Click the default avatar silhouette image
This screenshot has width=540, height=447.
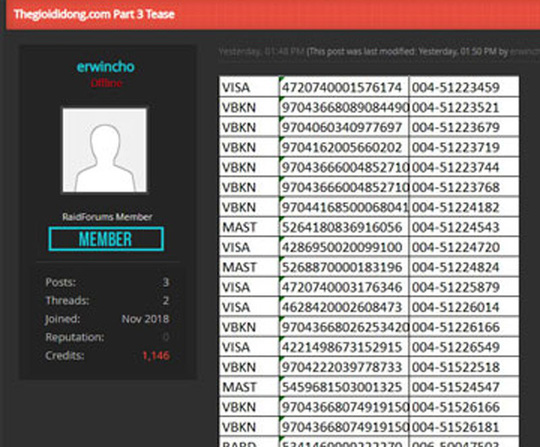[x=105, y=150]
